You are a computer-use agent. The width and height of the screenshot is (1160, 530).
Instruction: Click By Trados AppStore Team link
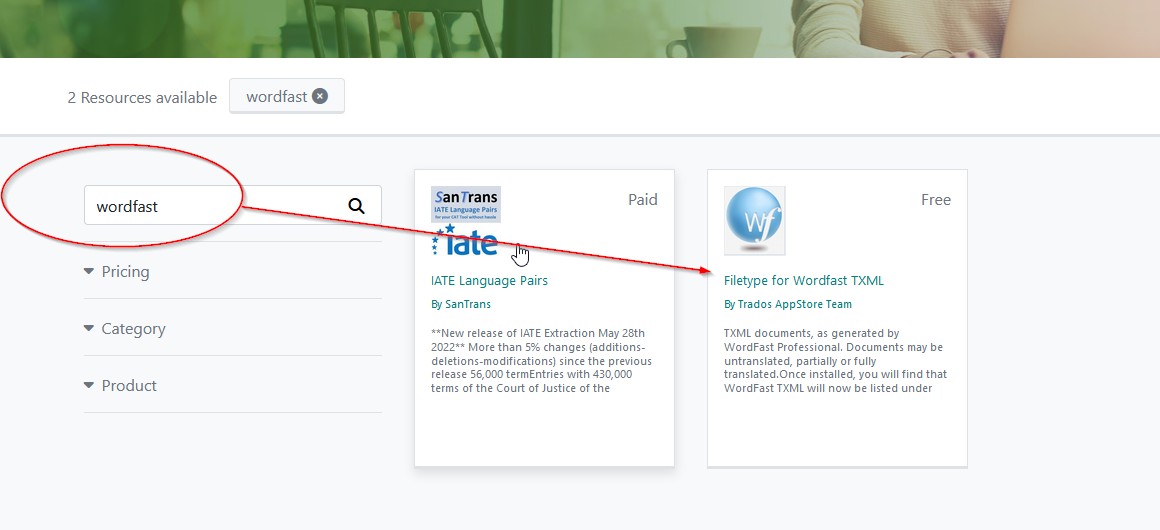[x=788, y=304]
